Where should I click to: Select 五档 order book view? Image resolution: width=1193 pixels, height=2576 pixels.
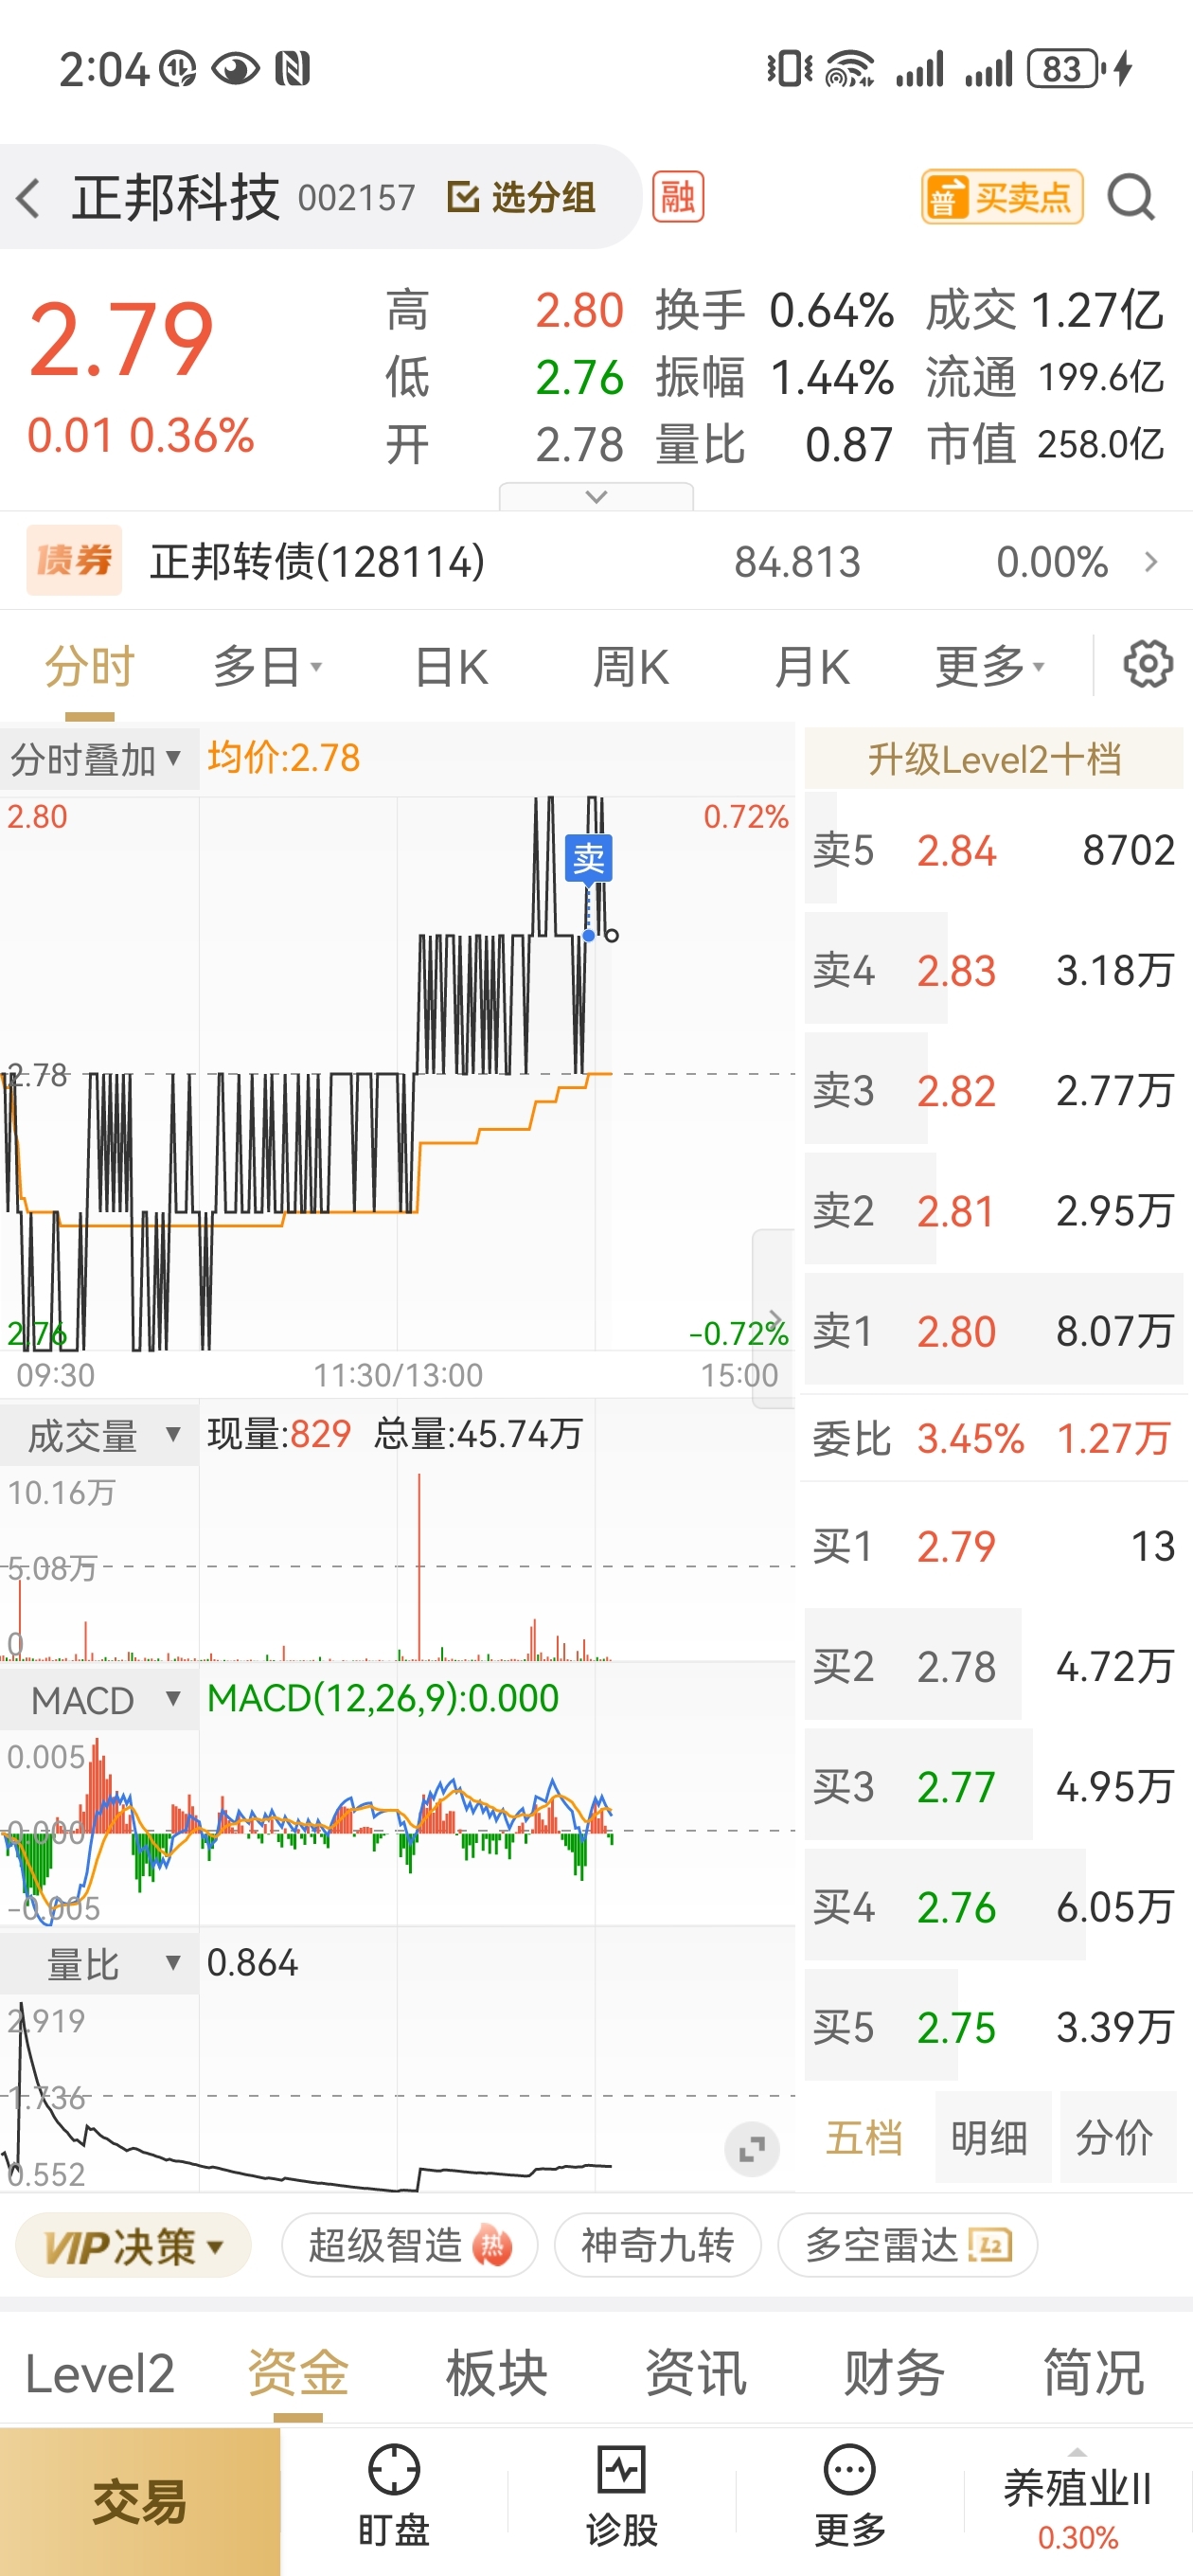[864, 2138]
